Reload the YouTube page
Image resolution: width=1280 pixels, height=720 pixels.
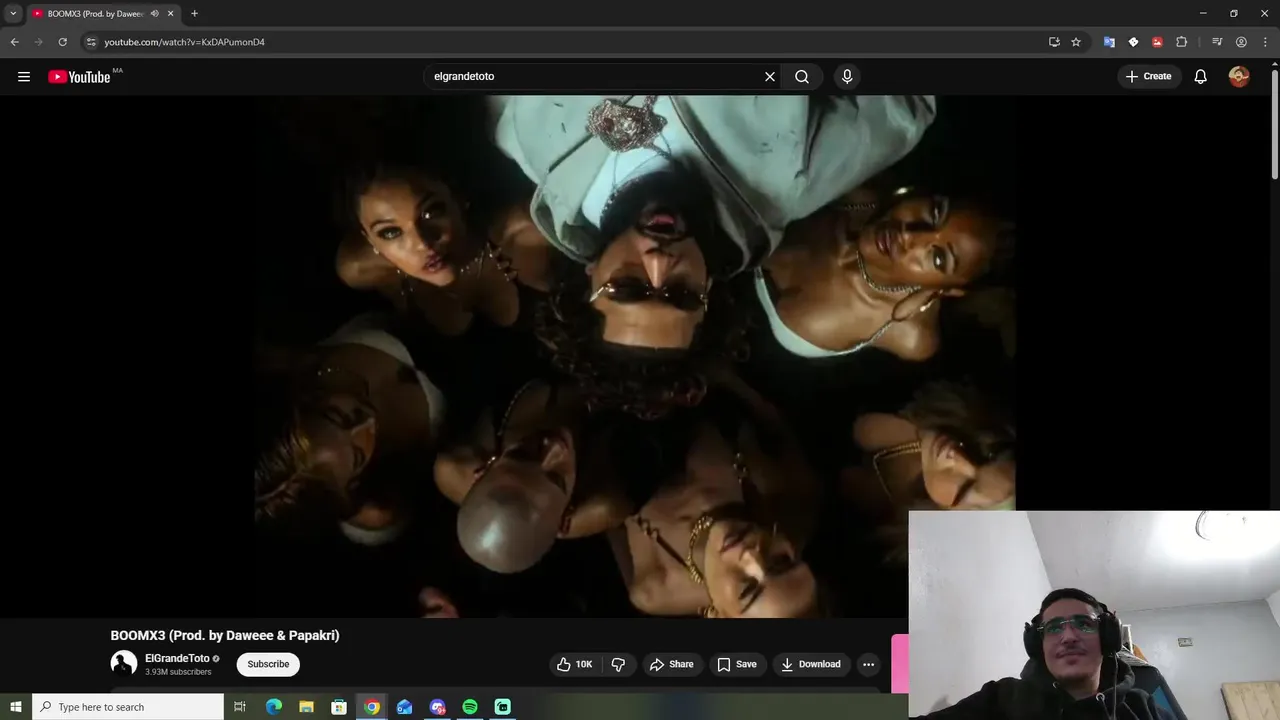tap(62, 42)
